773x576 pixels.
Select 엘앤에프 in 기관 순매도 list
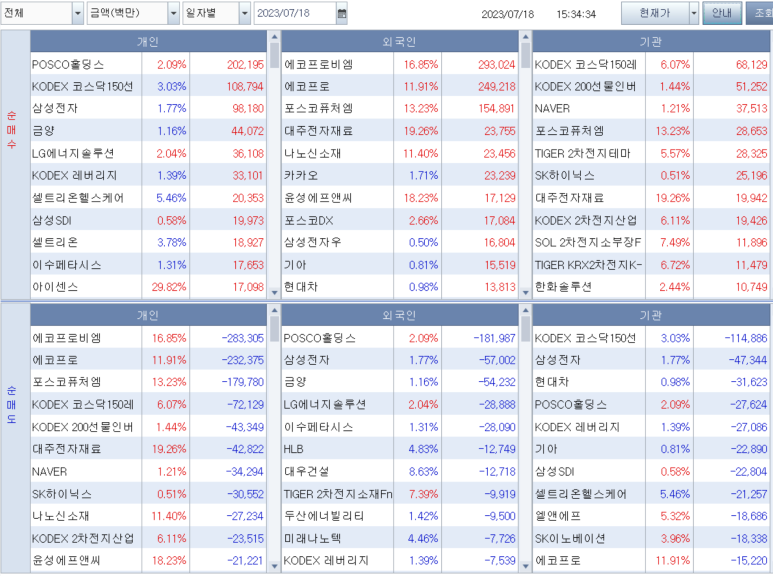[x=558, y=516]
